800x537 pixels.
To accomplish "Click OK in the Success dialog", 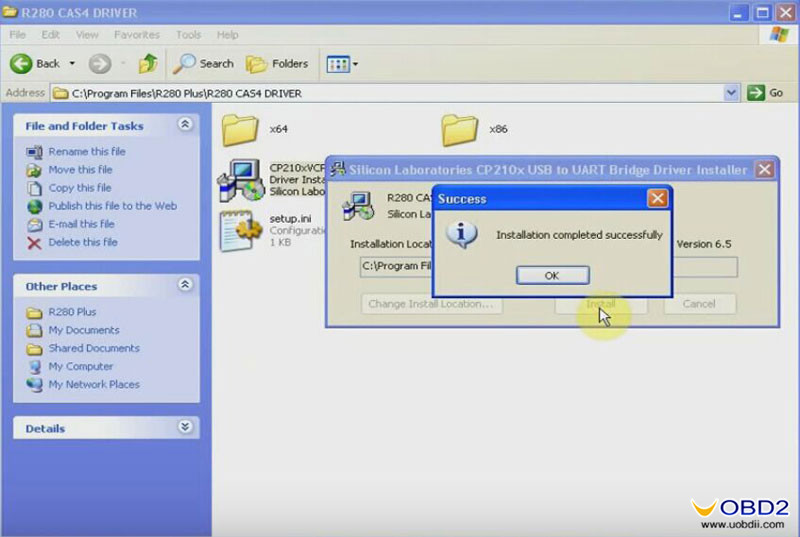I will [x=553, y=275].
